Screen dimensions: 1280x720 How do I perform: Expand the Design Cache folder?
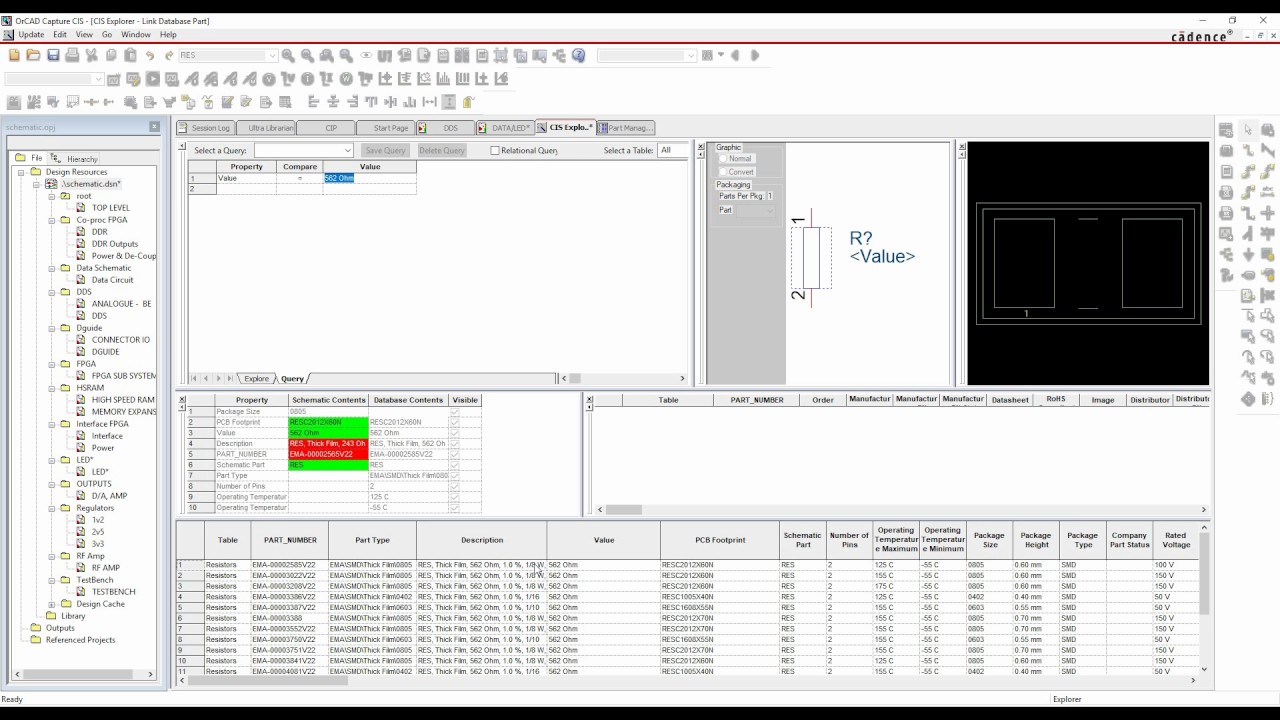point(53,604)
